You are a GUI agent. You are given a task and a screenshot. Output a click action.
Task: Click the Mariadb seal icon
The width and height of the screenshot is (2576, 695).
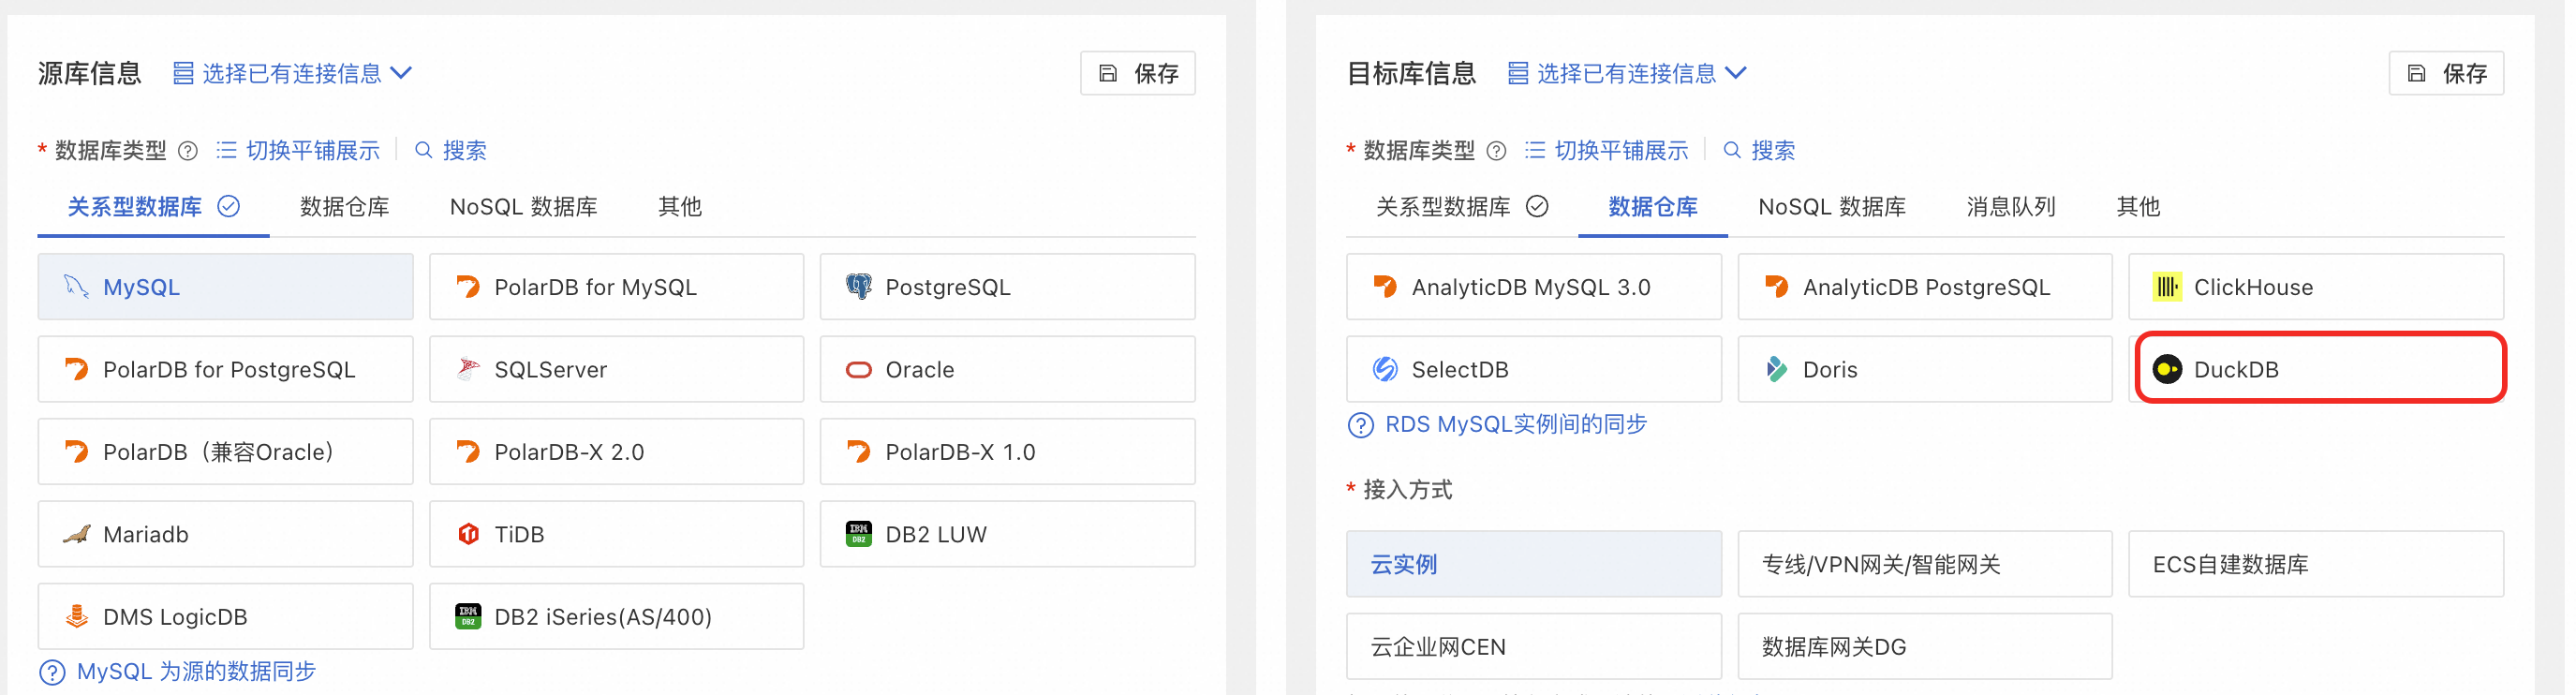[76, 534]
